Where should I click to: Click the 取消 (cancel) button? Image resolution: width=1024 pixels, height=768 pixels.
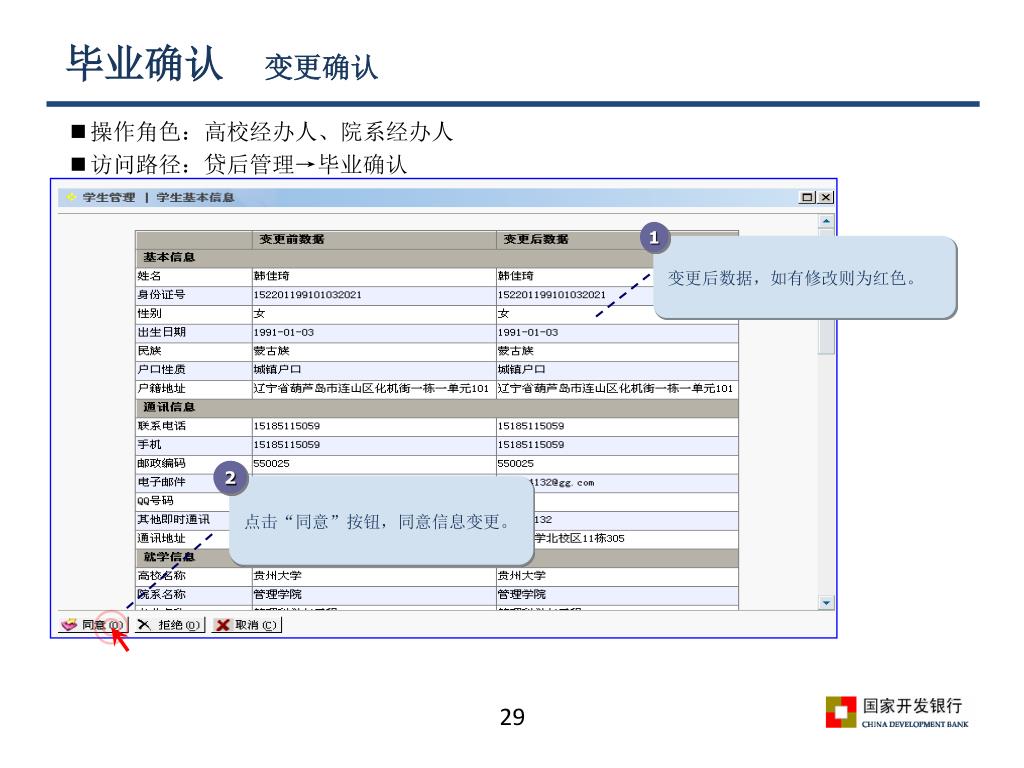247,625
